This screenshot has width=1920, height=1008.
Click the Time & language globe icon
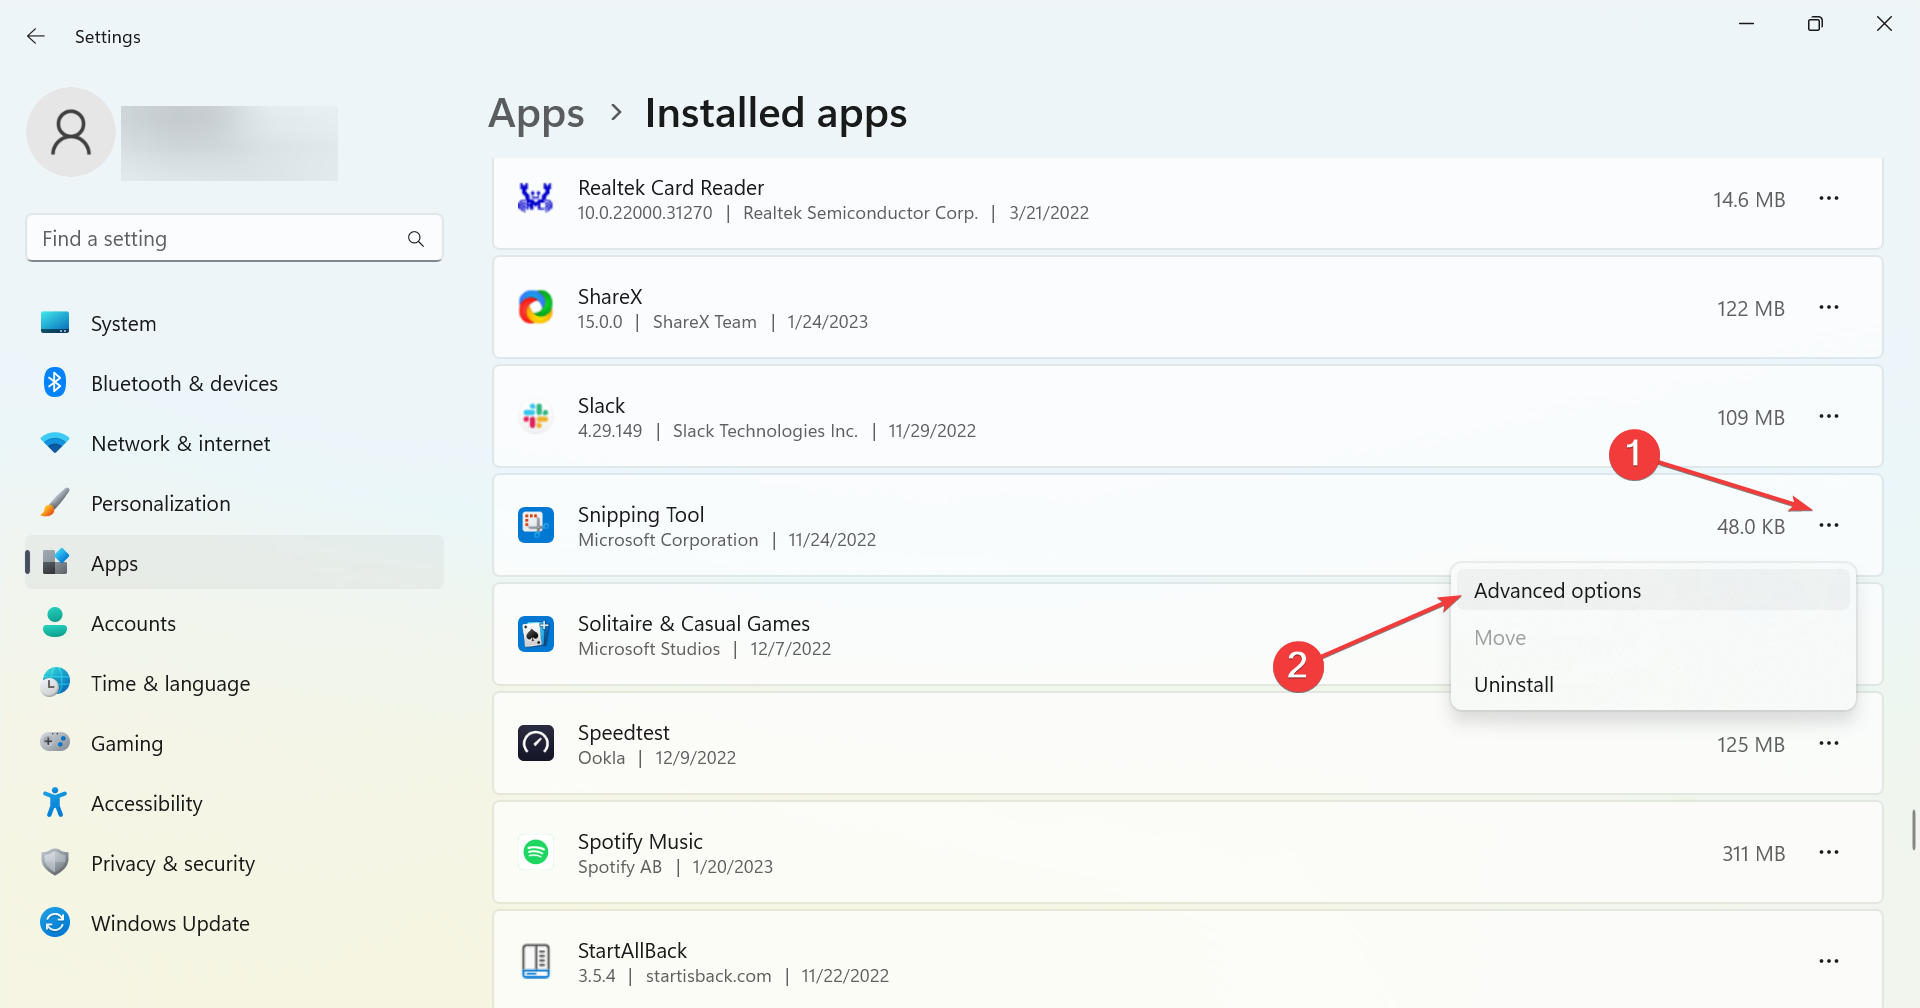pos(55,683)
